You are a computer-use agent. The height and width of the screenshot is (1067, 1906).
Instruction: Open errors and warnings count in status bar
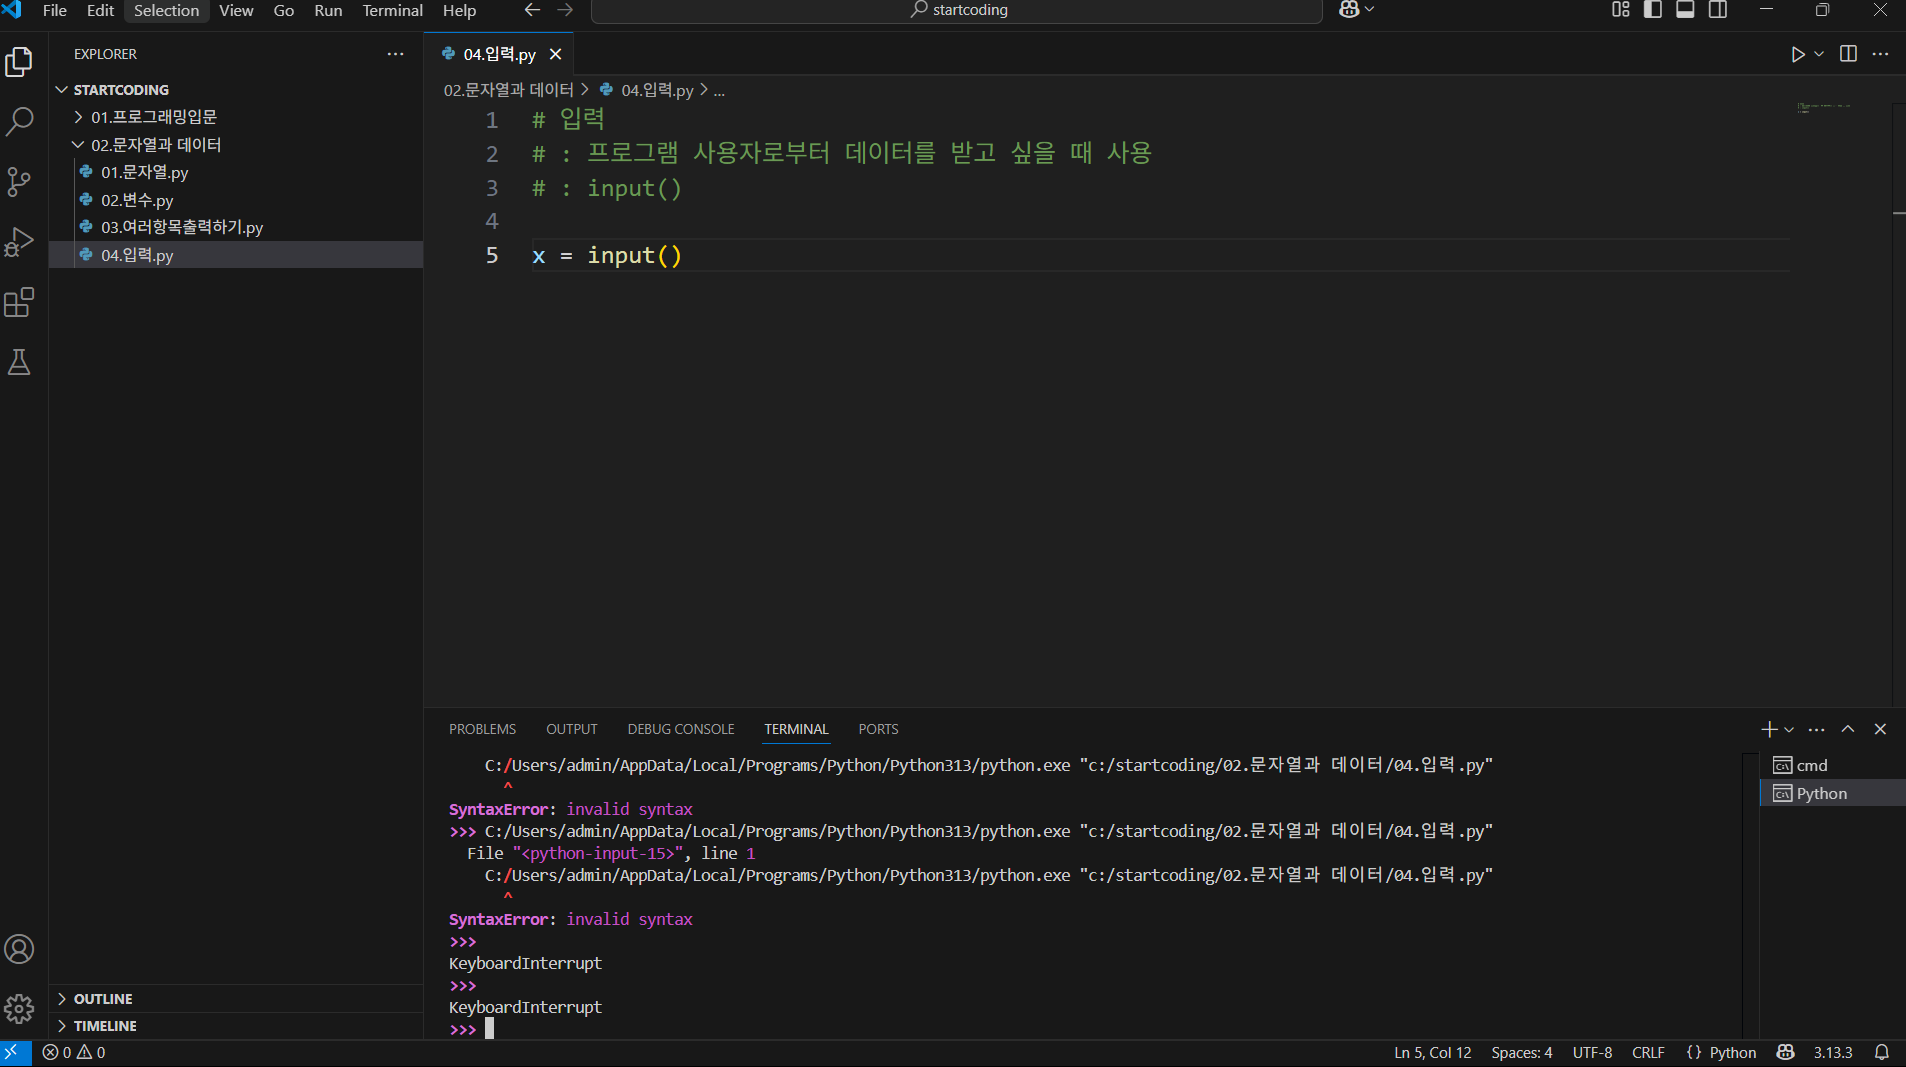[74, 1053]
